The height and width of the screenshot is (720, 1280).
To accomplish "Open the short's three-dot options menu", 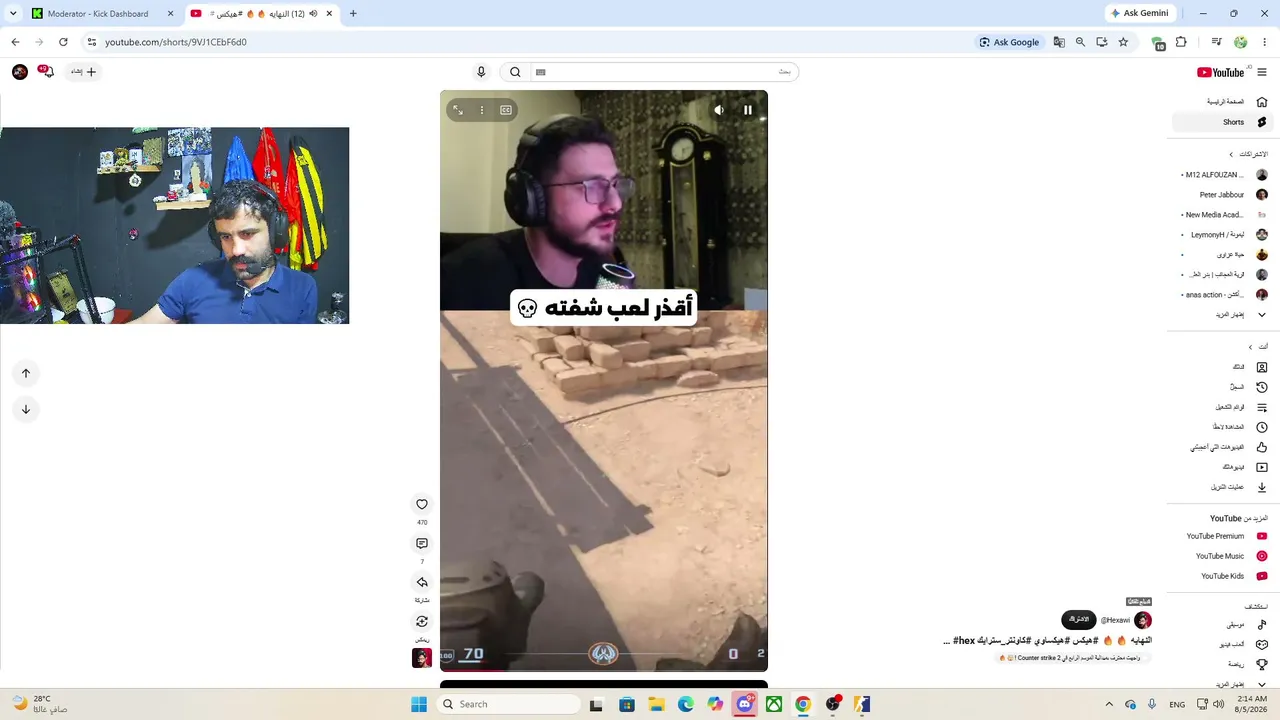I will pyautogui.click(x=482, y=110).
